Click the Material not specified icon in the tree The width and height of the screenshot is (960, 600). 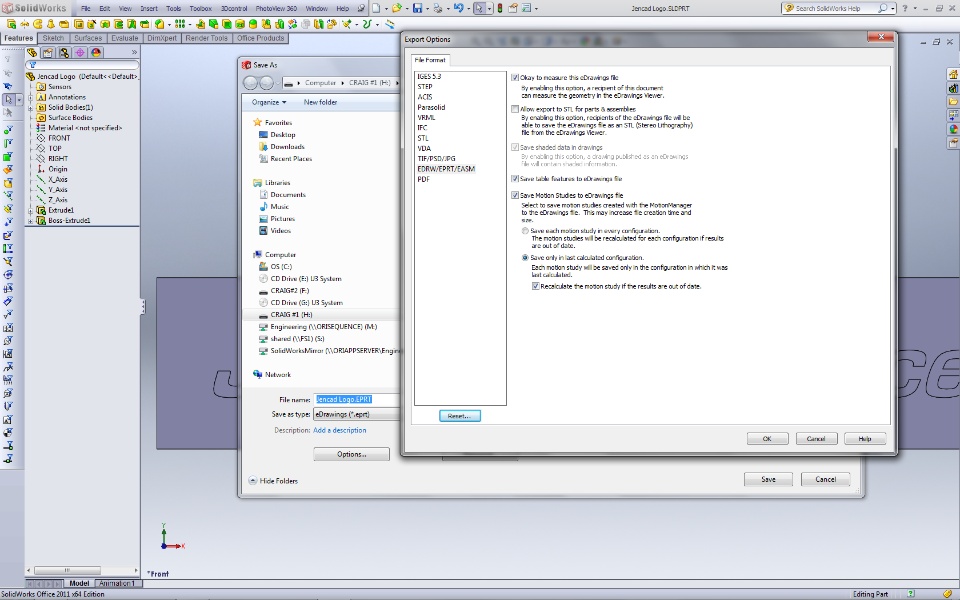click(41, 127)
